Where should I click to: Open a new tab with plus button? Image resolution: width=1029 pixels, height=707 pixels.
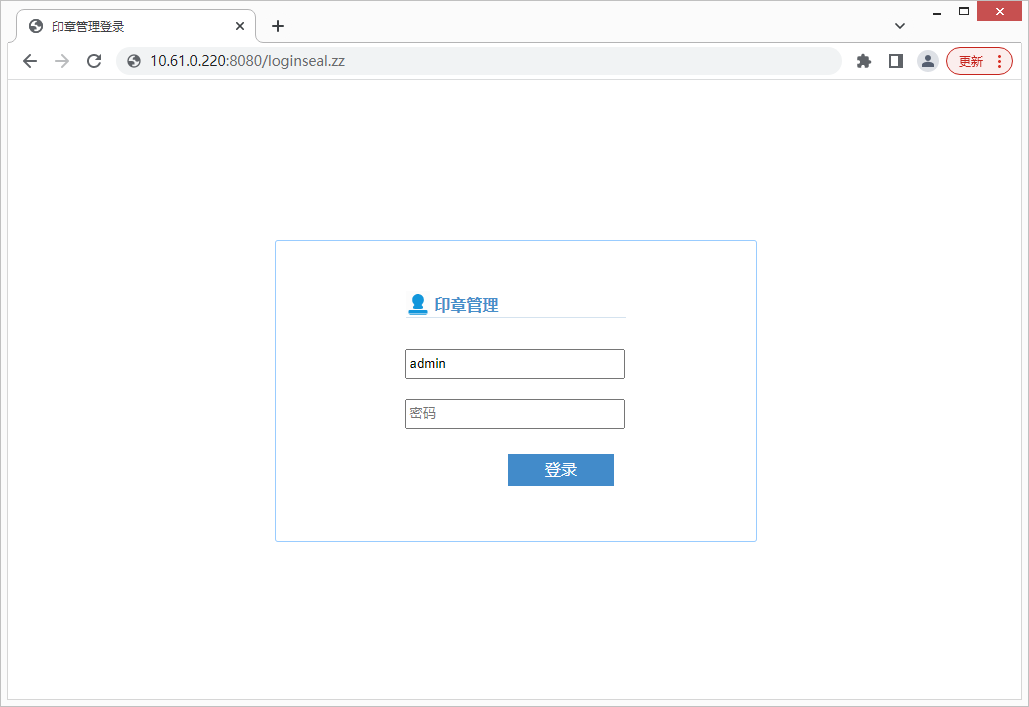click(278, 26)
